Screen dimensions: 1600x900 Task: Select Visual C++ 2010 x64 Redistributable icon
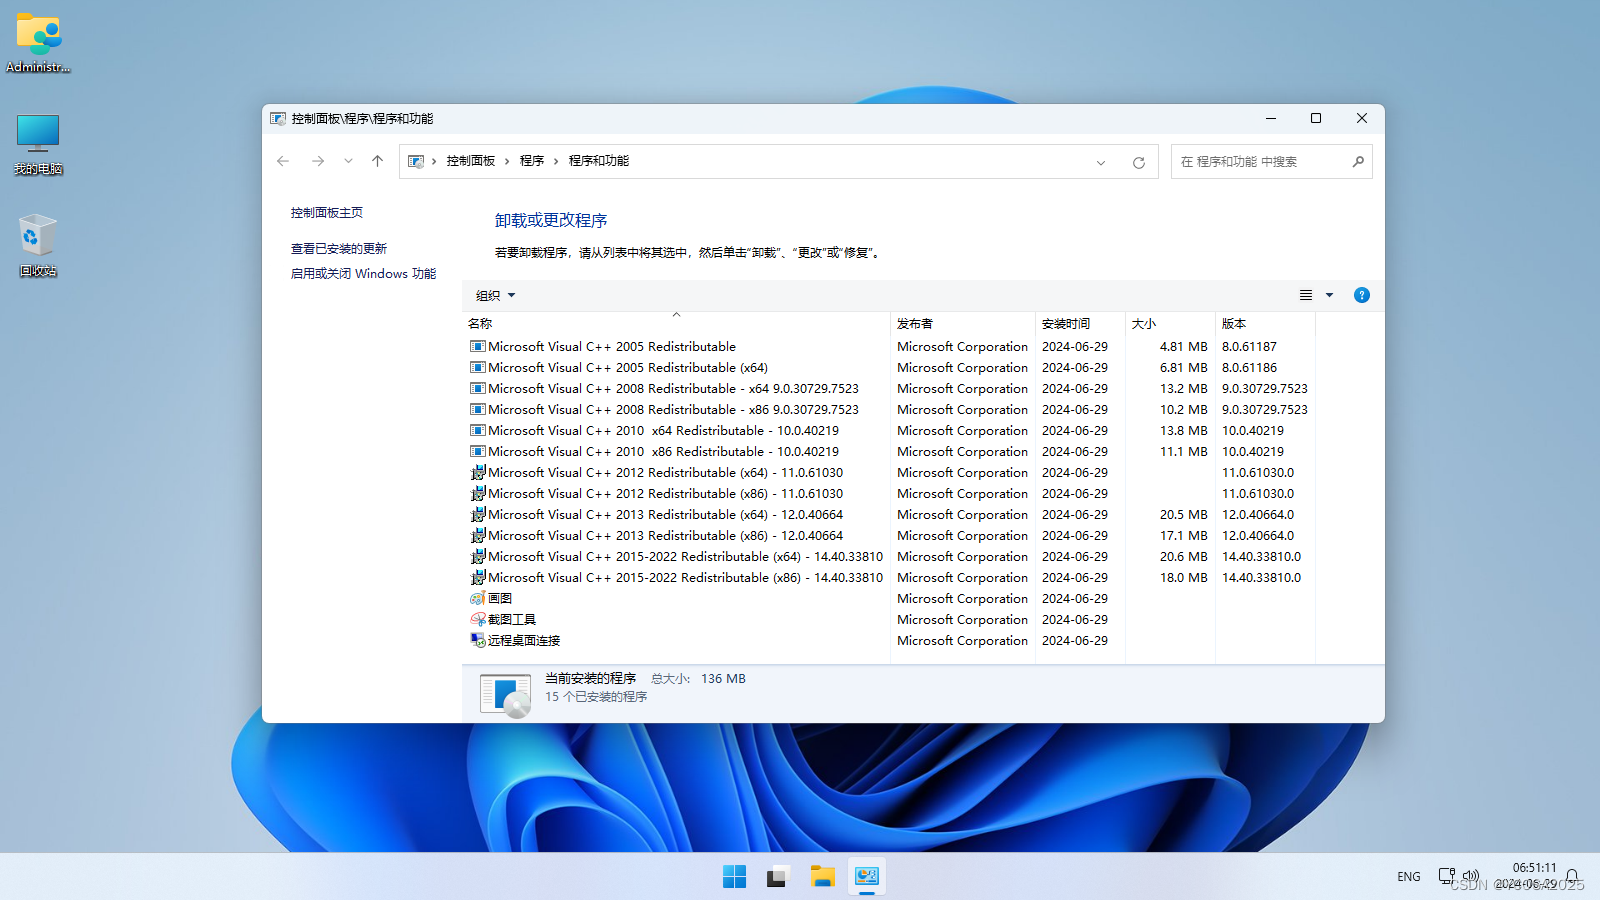coord(478,431)
